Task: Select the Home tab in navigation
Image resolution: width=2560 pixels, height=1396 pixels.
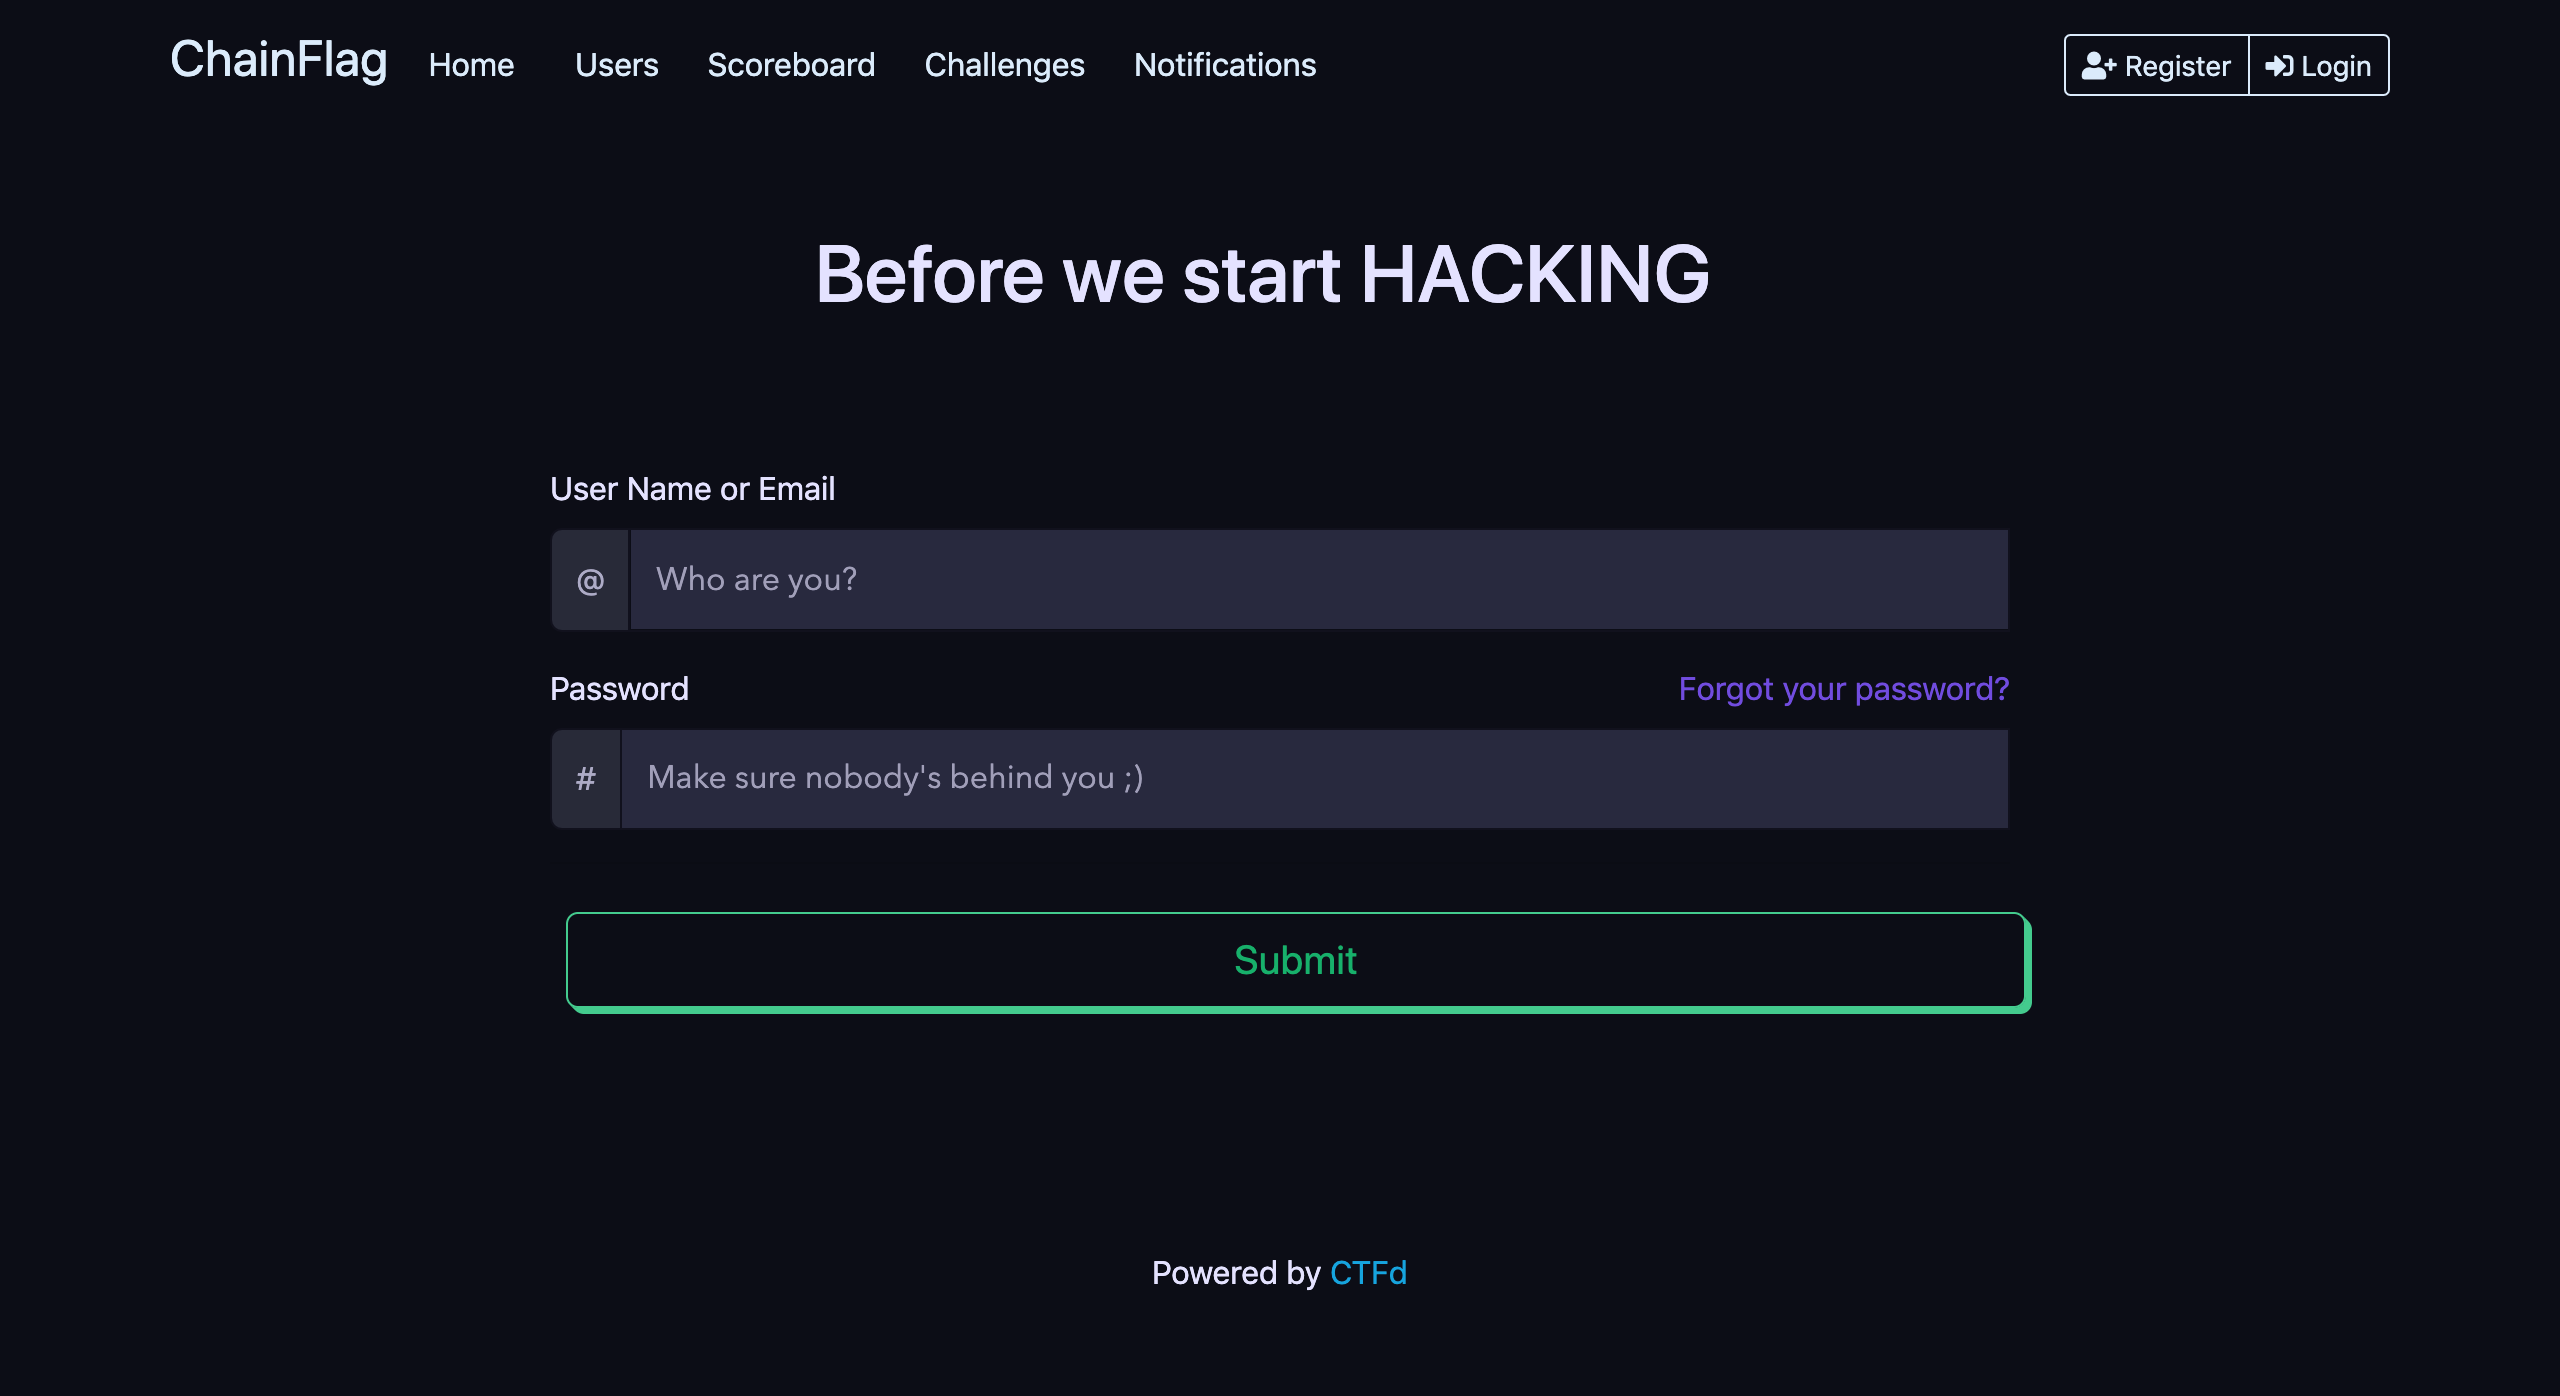Action: (471, 64)
